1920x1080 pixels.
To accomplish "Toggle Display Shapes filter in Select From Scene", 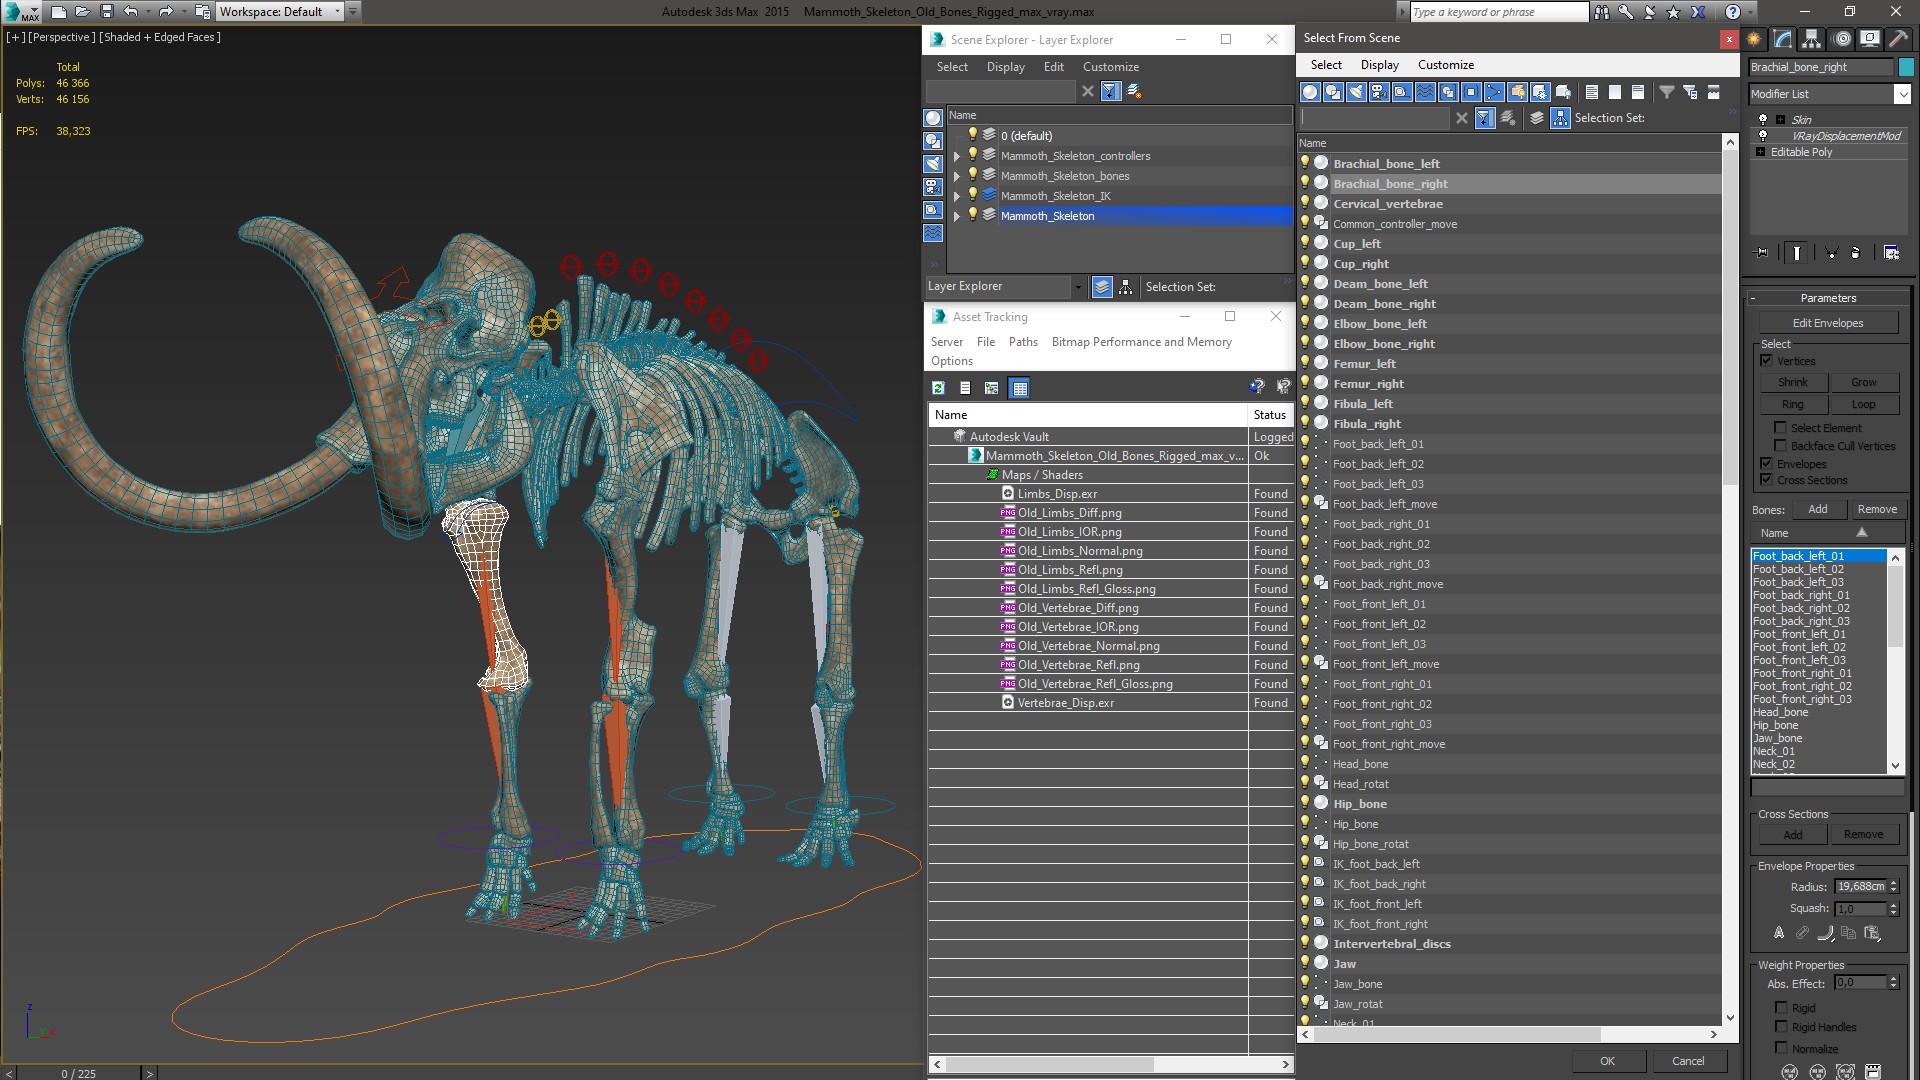I will [1333, 92].
